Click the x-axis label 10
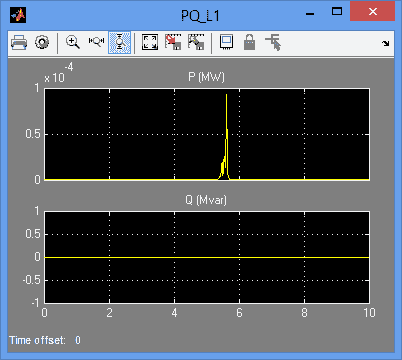The height and width of the screenshot is (360, 402). [369, 313]
